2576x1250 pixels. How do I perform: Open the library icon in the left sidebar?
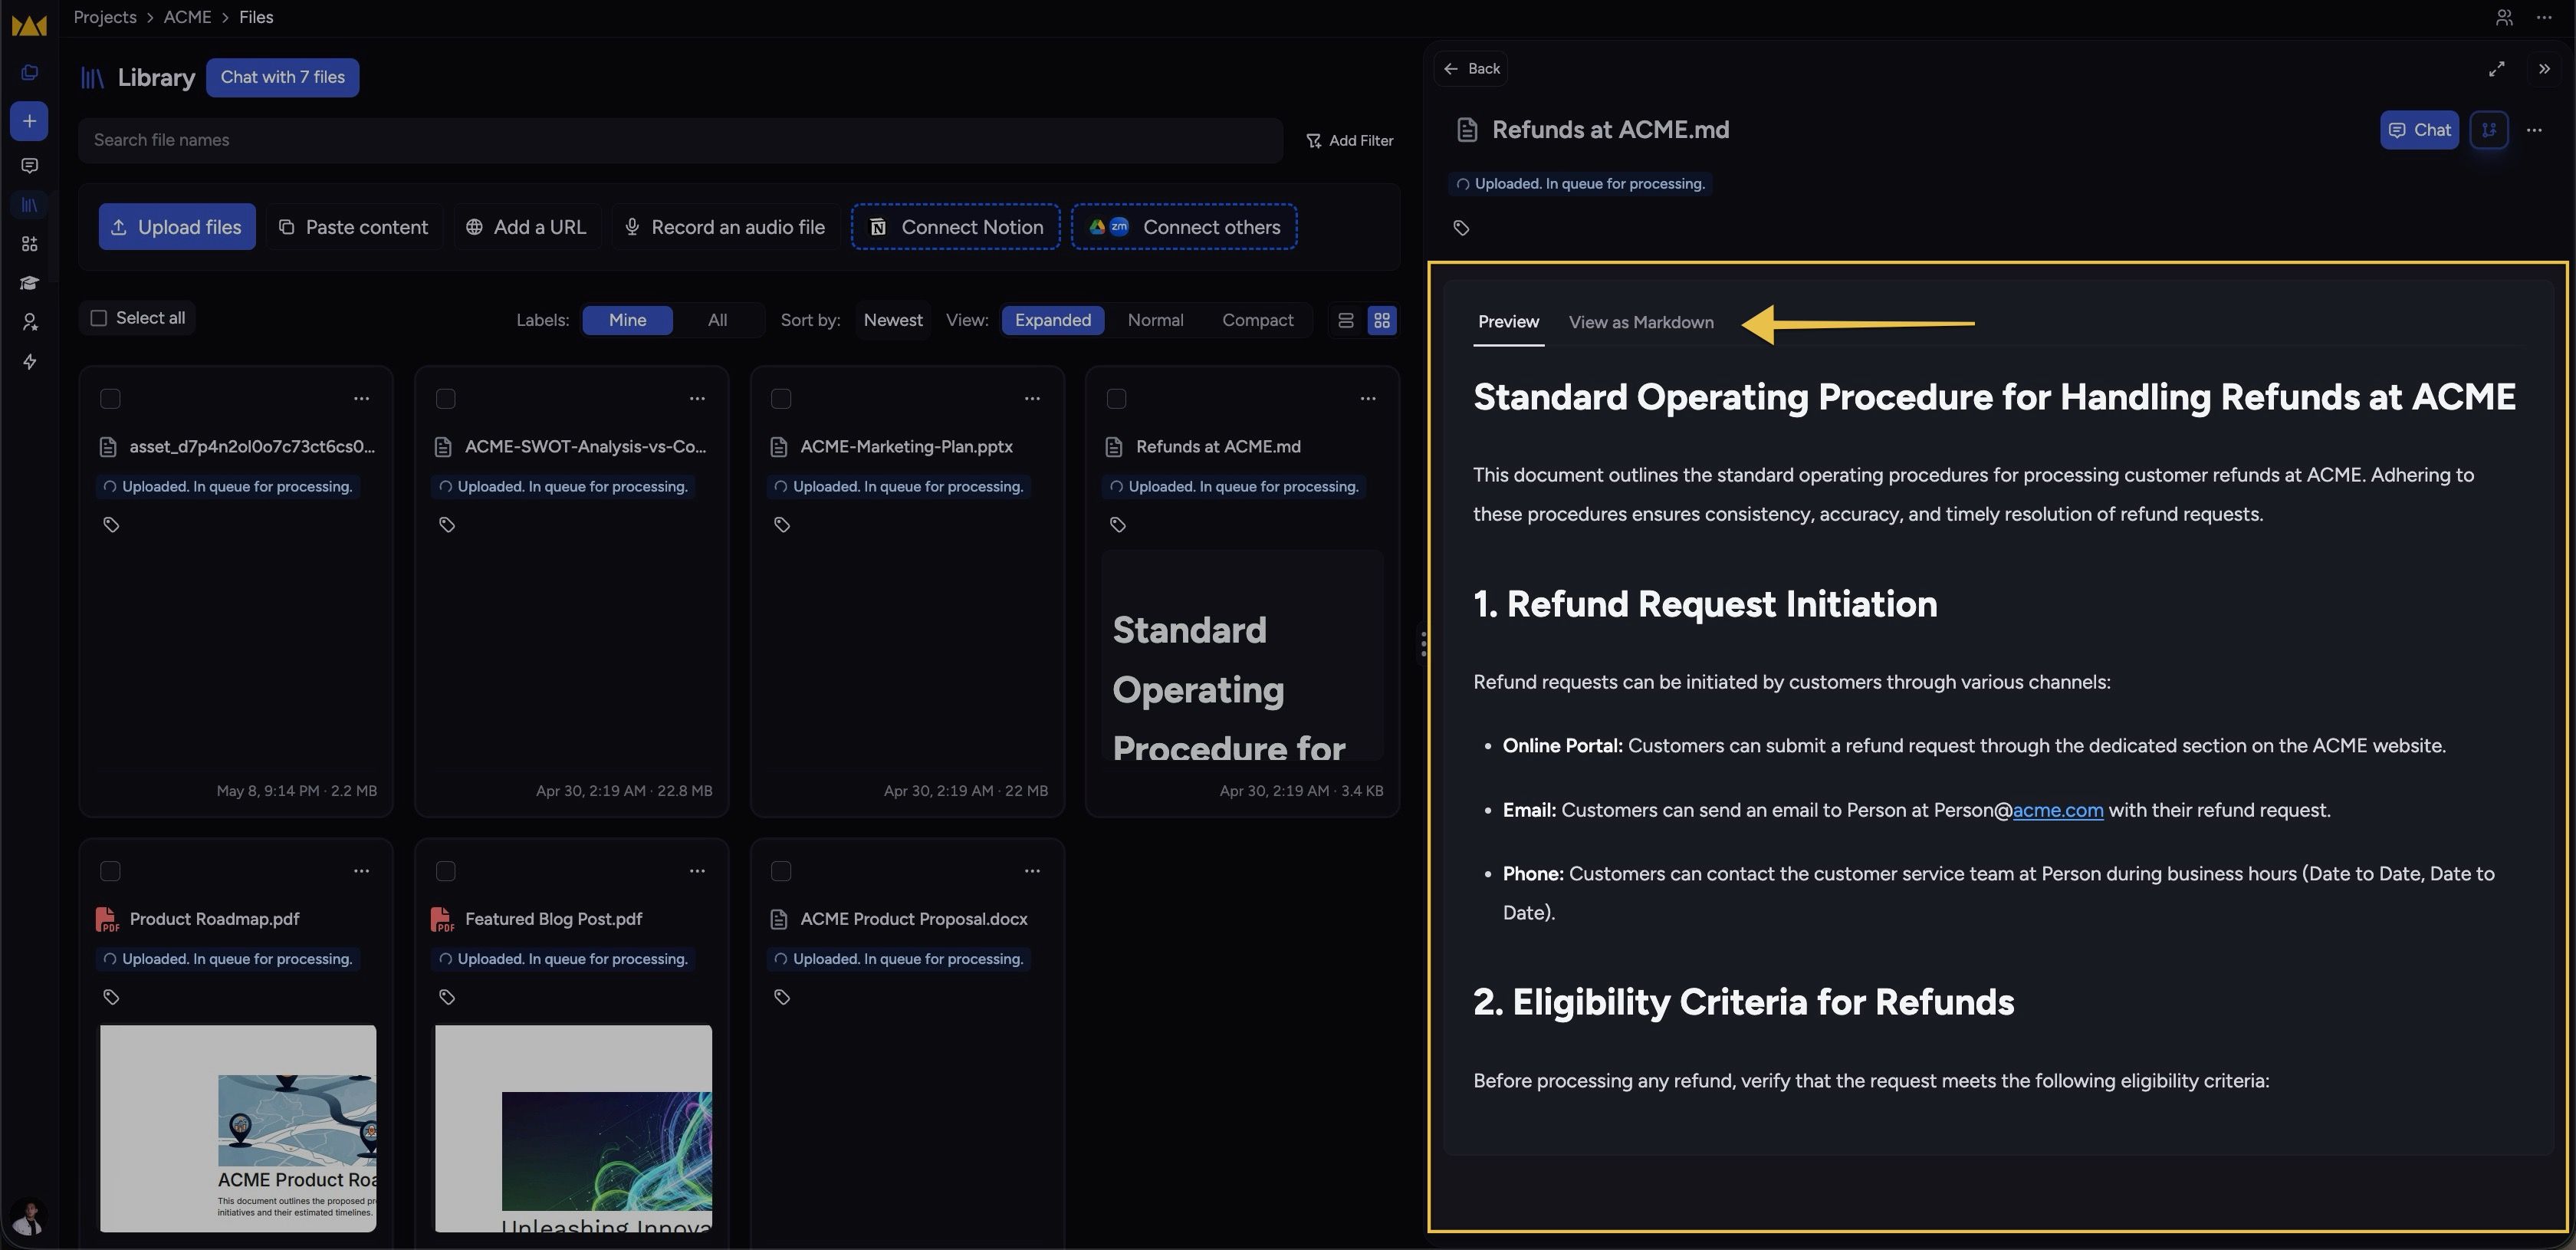pyautogui.click(x=29, y=205)
